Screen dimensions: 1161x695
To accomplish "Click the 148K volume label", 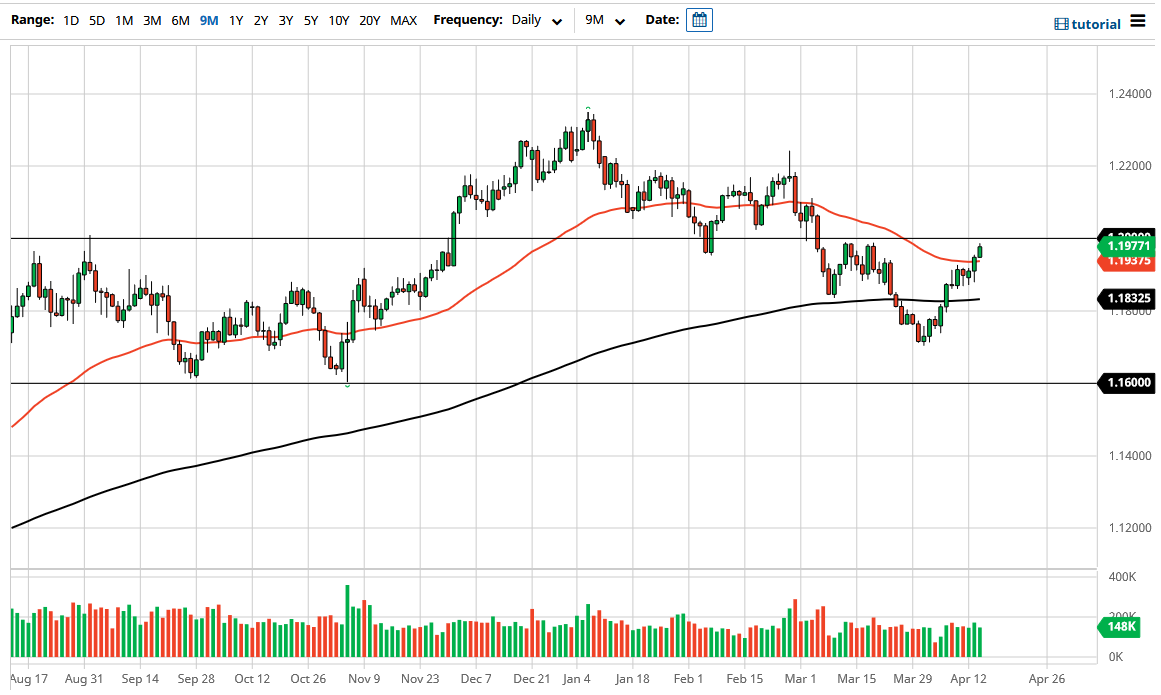I will [x=1122, y=627].
